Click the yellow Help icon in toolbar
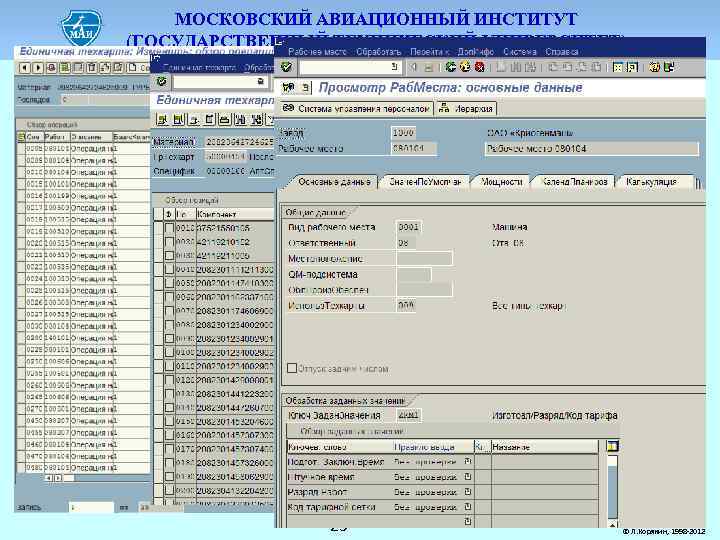 [x=654, y=68]
